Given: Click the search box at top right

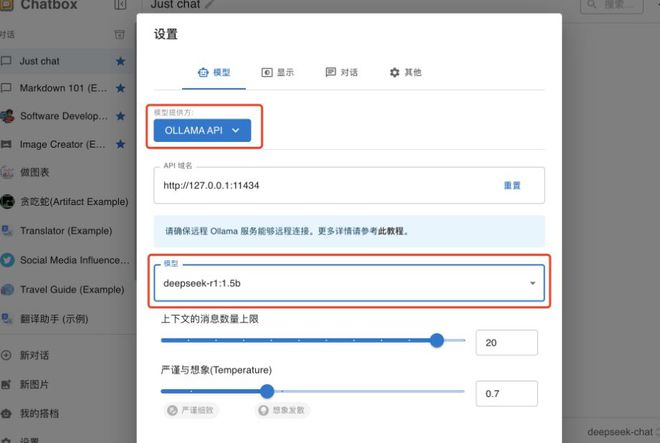Looking at the screenshot, I should [612, 5].
